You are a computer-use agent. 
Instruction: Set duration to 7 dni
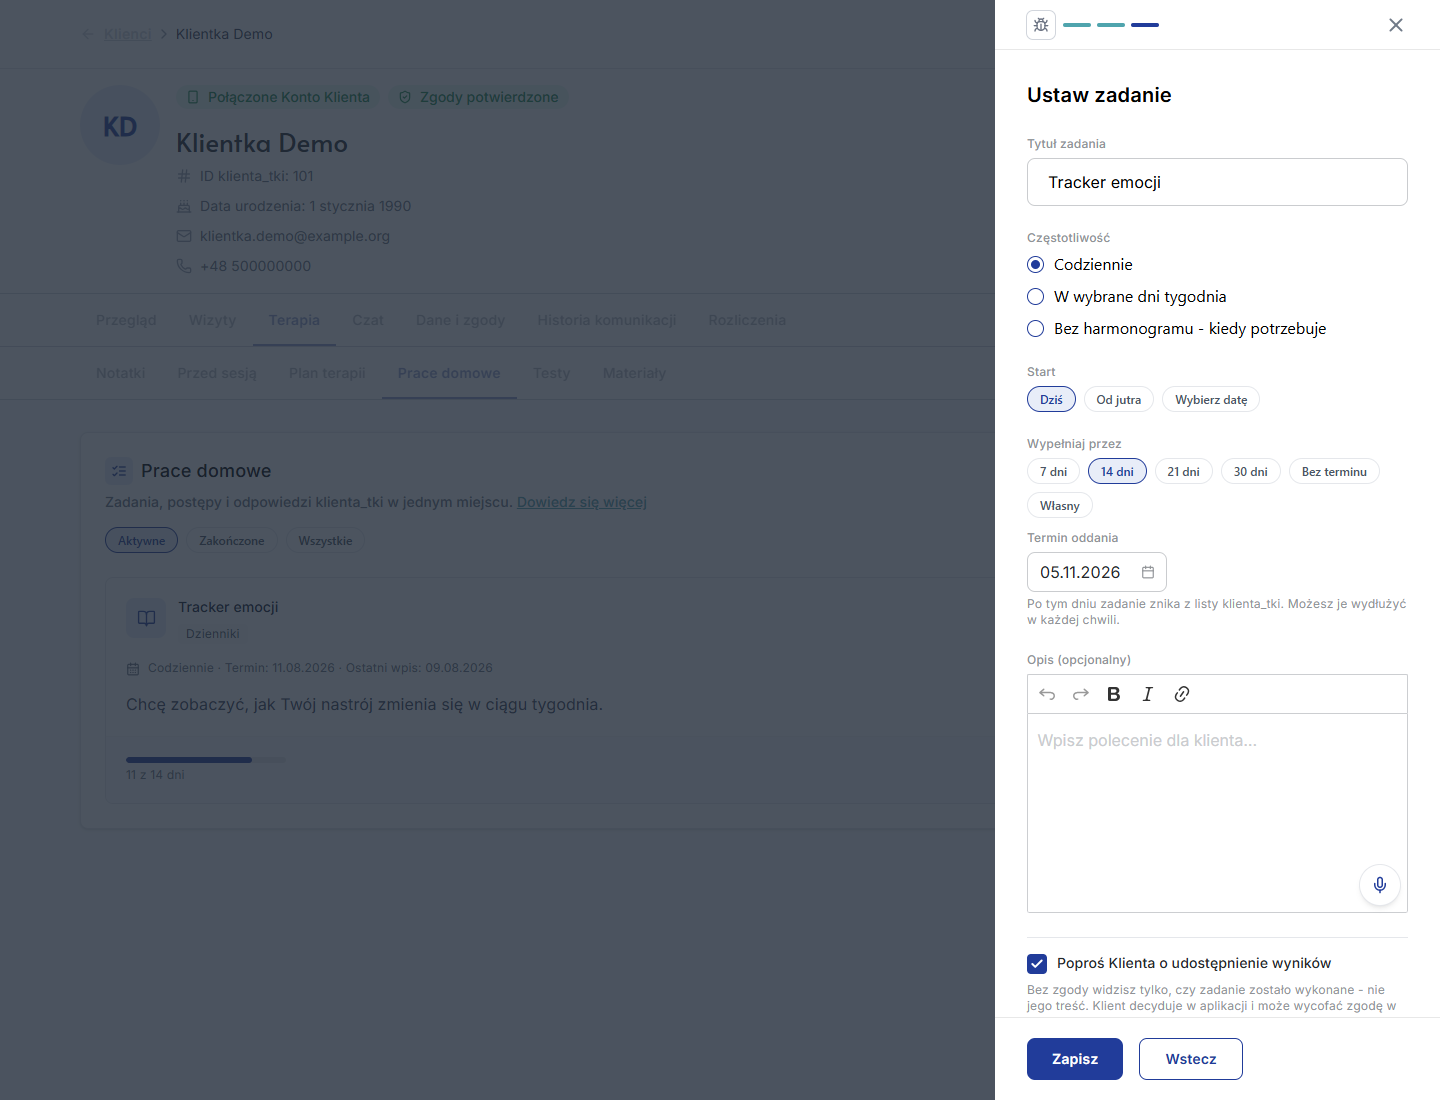pyautogui.click(x=1053, y=471)
